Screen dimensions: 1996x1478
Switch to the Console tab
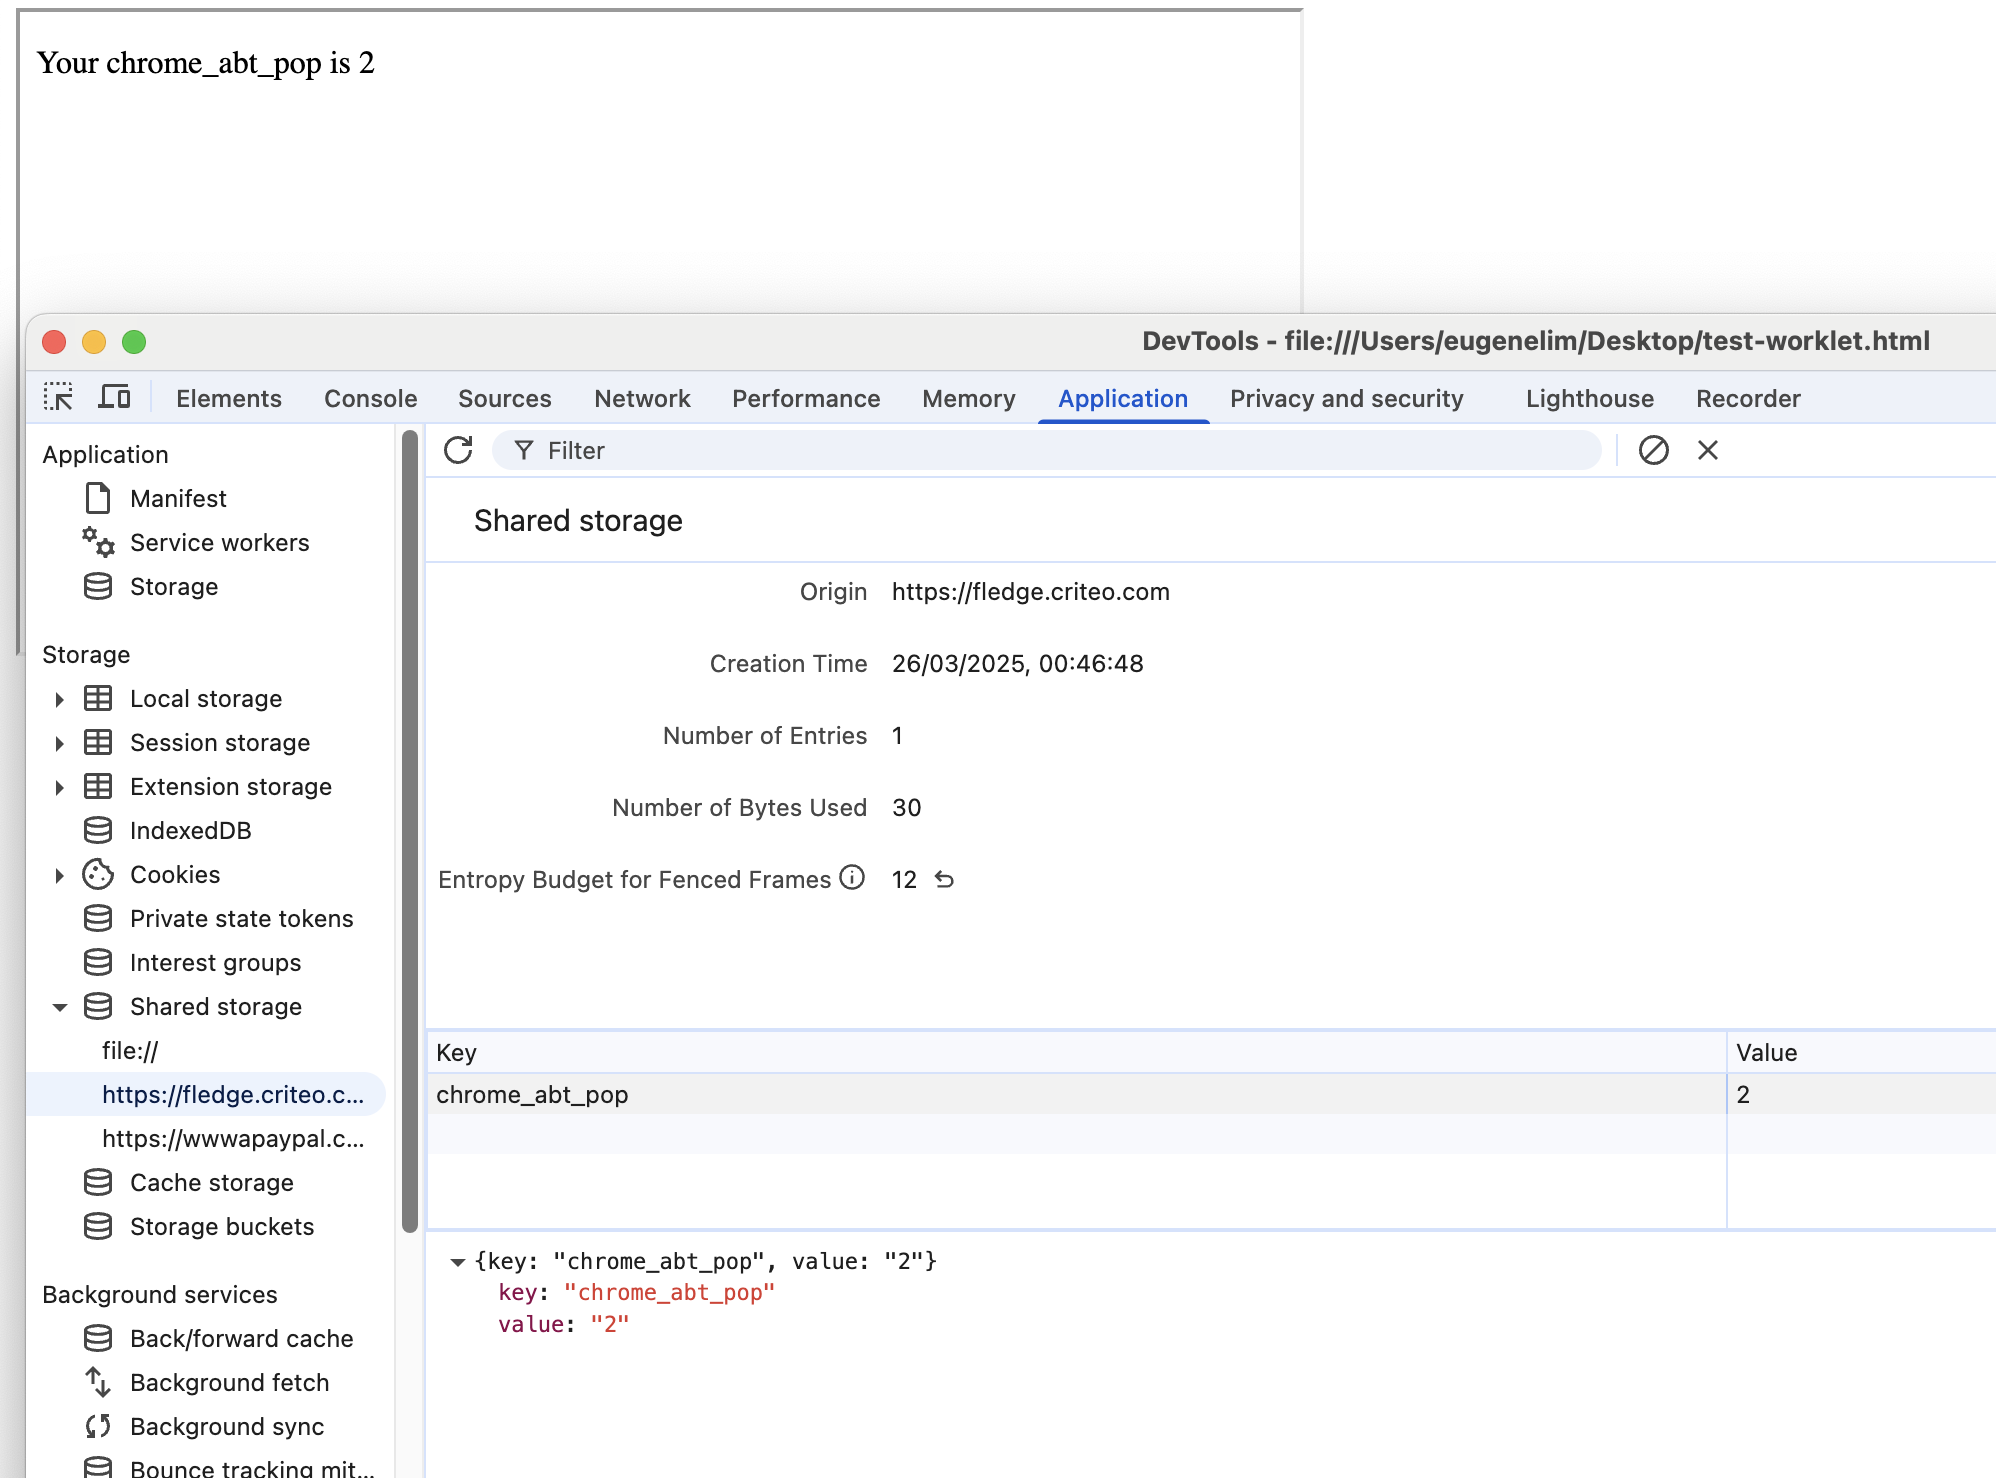point(369,398)
